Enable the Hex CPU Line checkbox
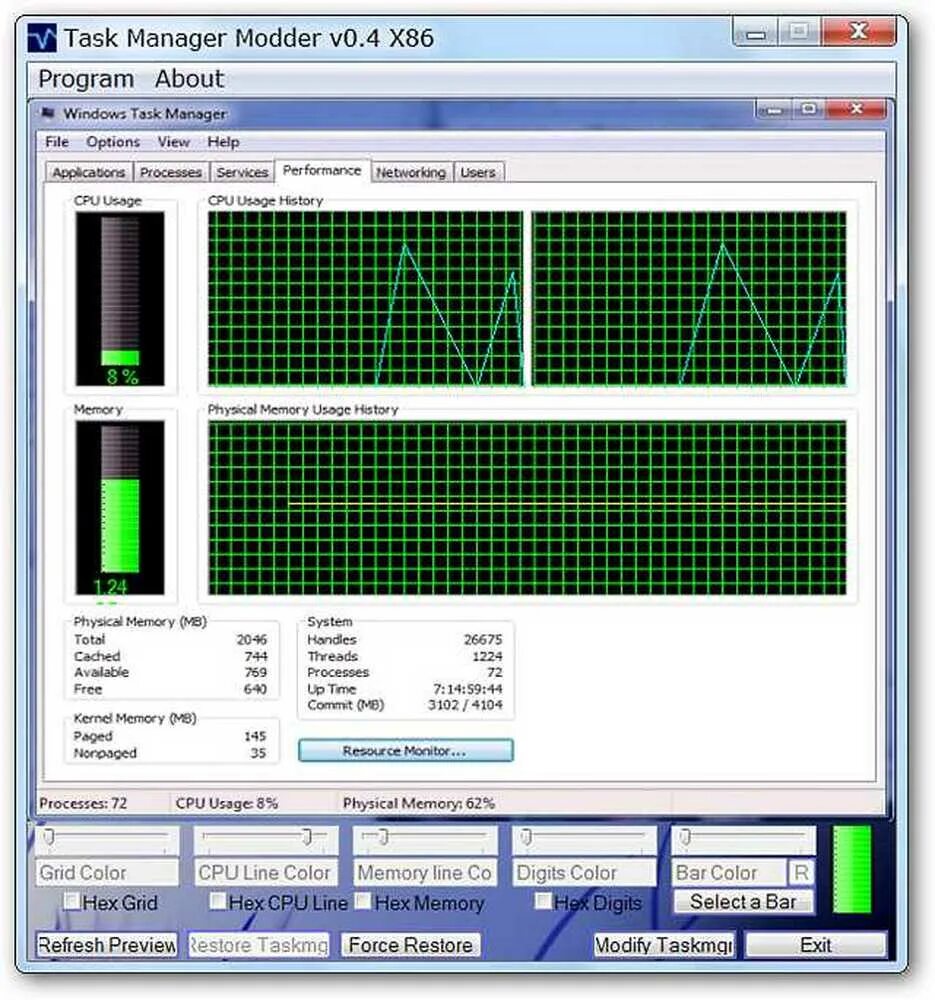 tap(218, 901)
